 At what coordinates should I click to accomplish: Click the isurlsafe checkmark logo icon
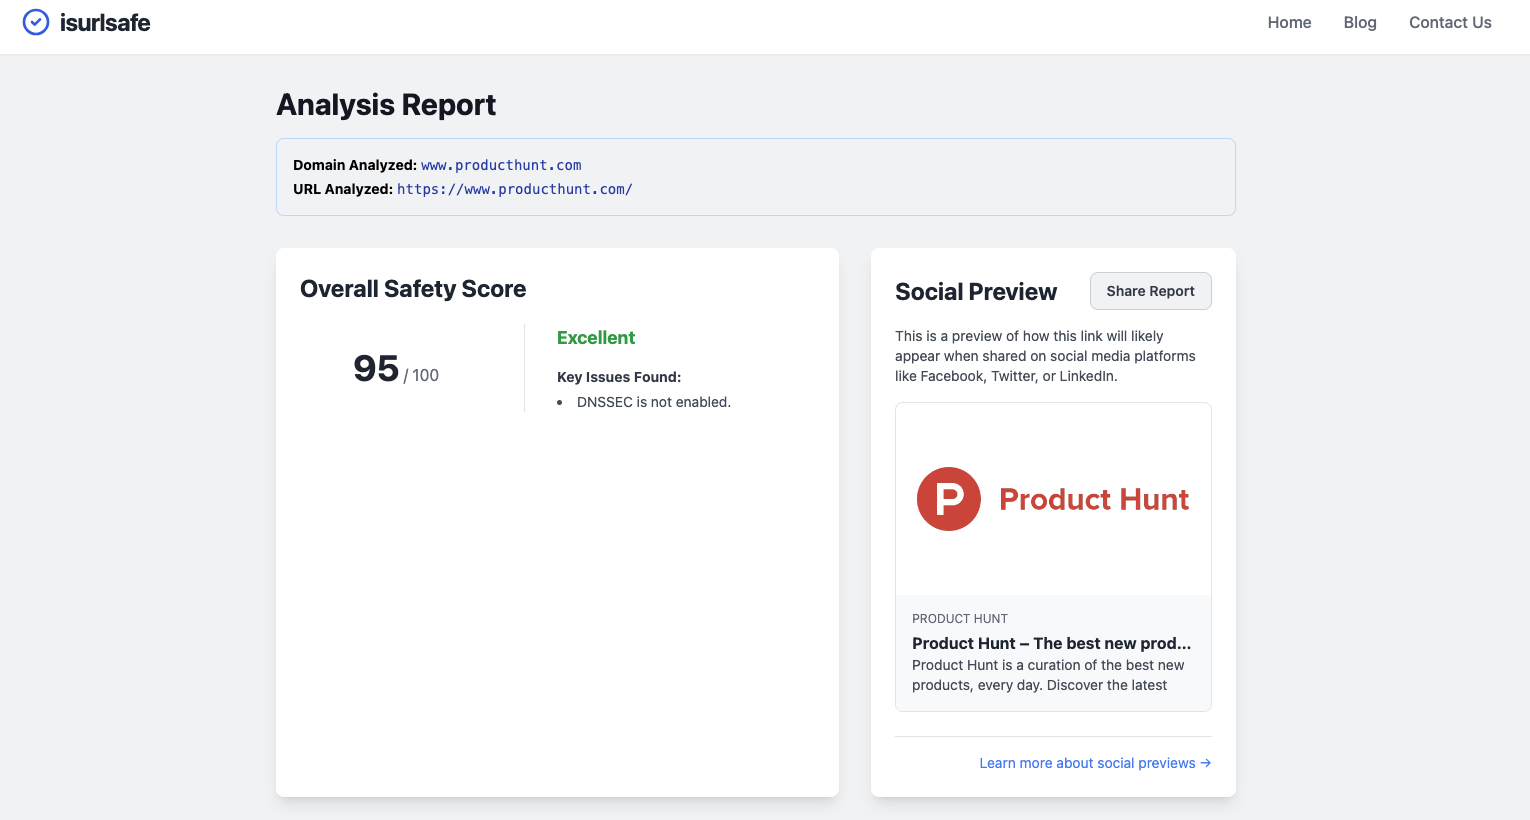click(x=36, y=22)
